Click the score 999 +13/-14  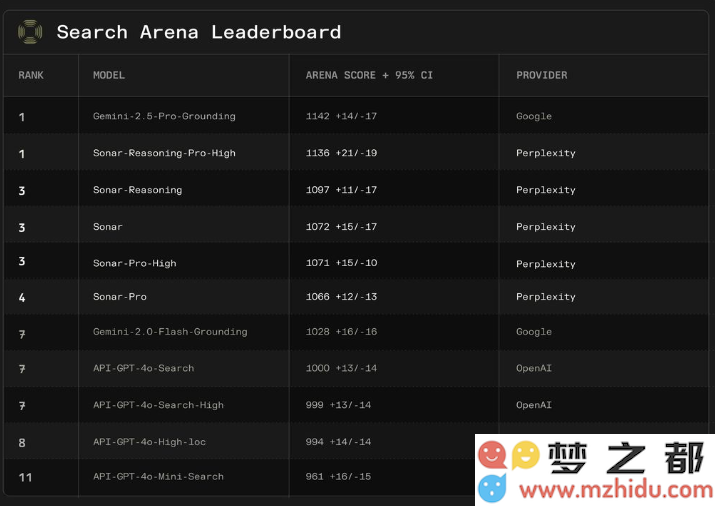(338, 405)
